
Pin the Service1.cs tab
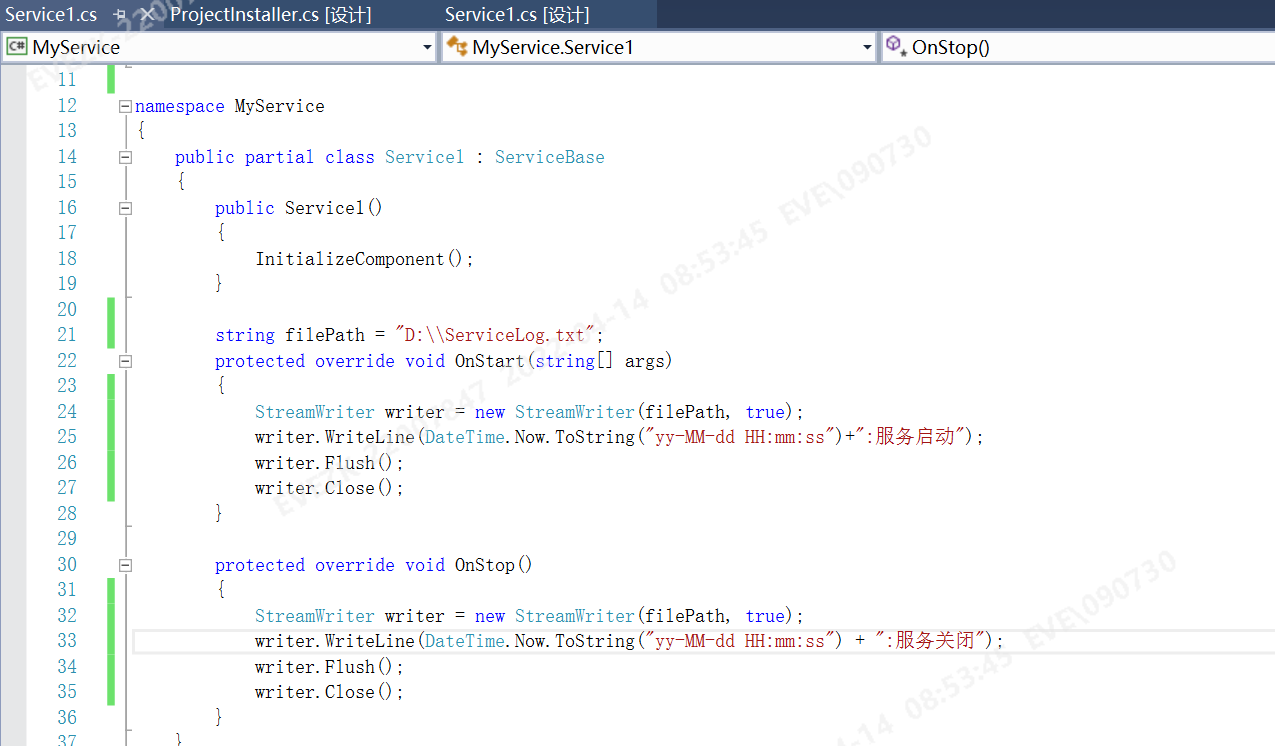[x=119, y=15]
